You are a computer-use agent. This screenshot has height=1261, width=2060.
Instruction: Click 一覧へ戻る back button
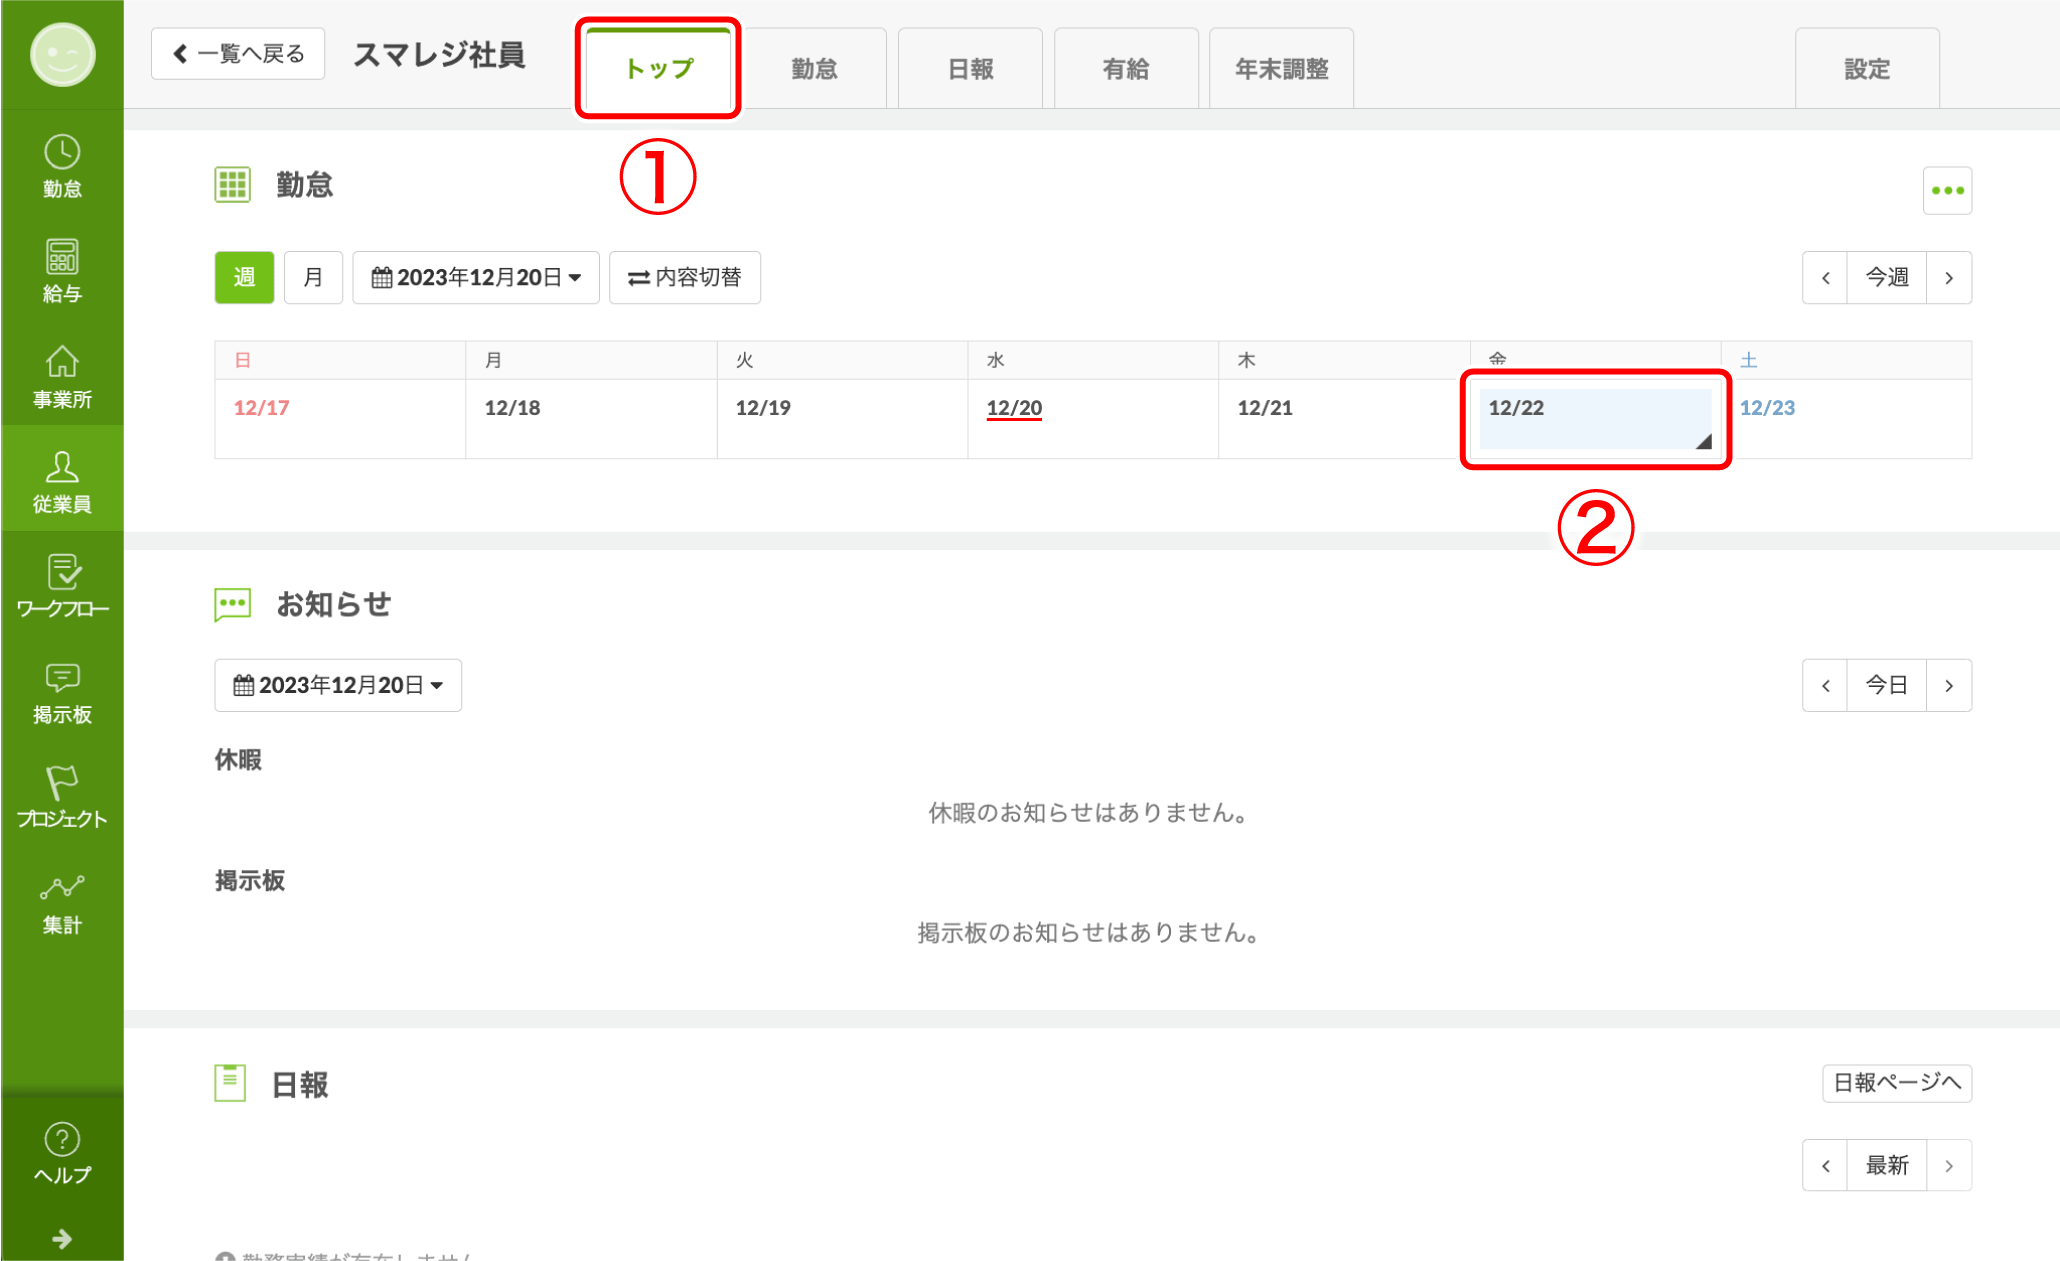[238, 53]
